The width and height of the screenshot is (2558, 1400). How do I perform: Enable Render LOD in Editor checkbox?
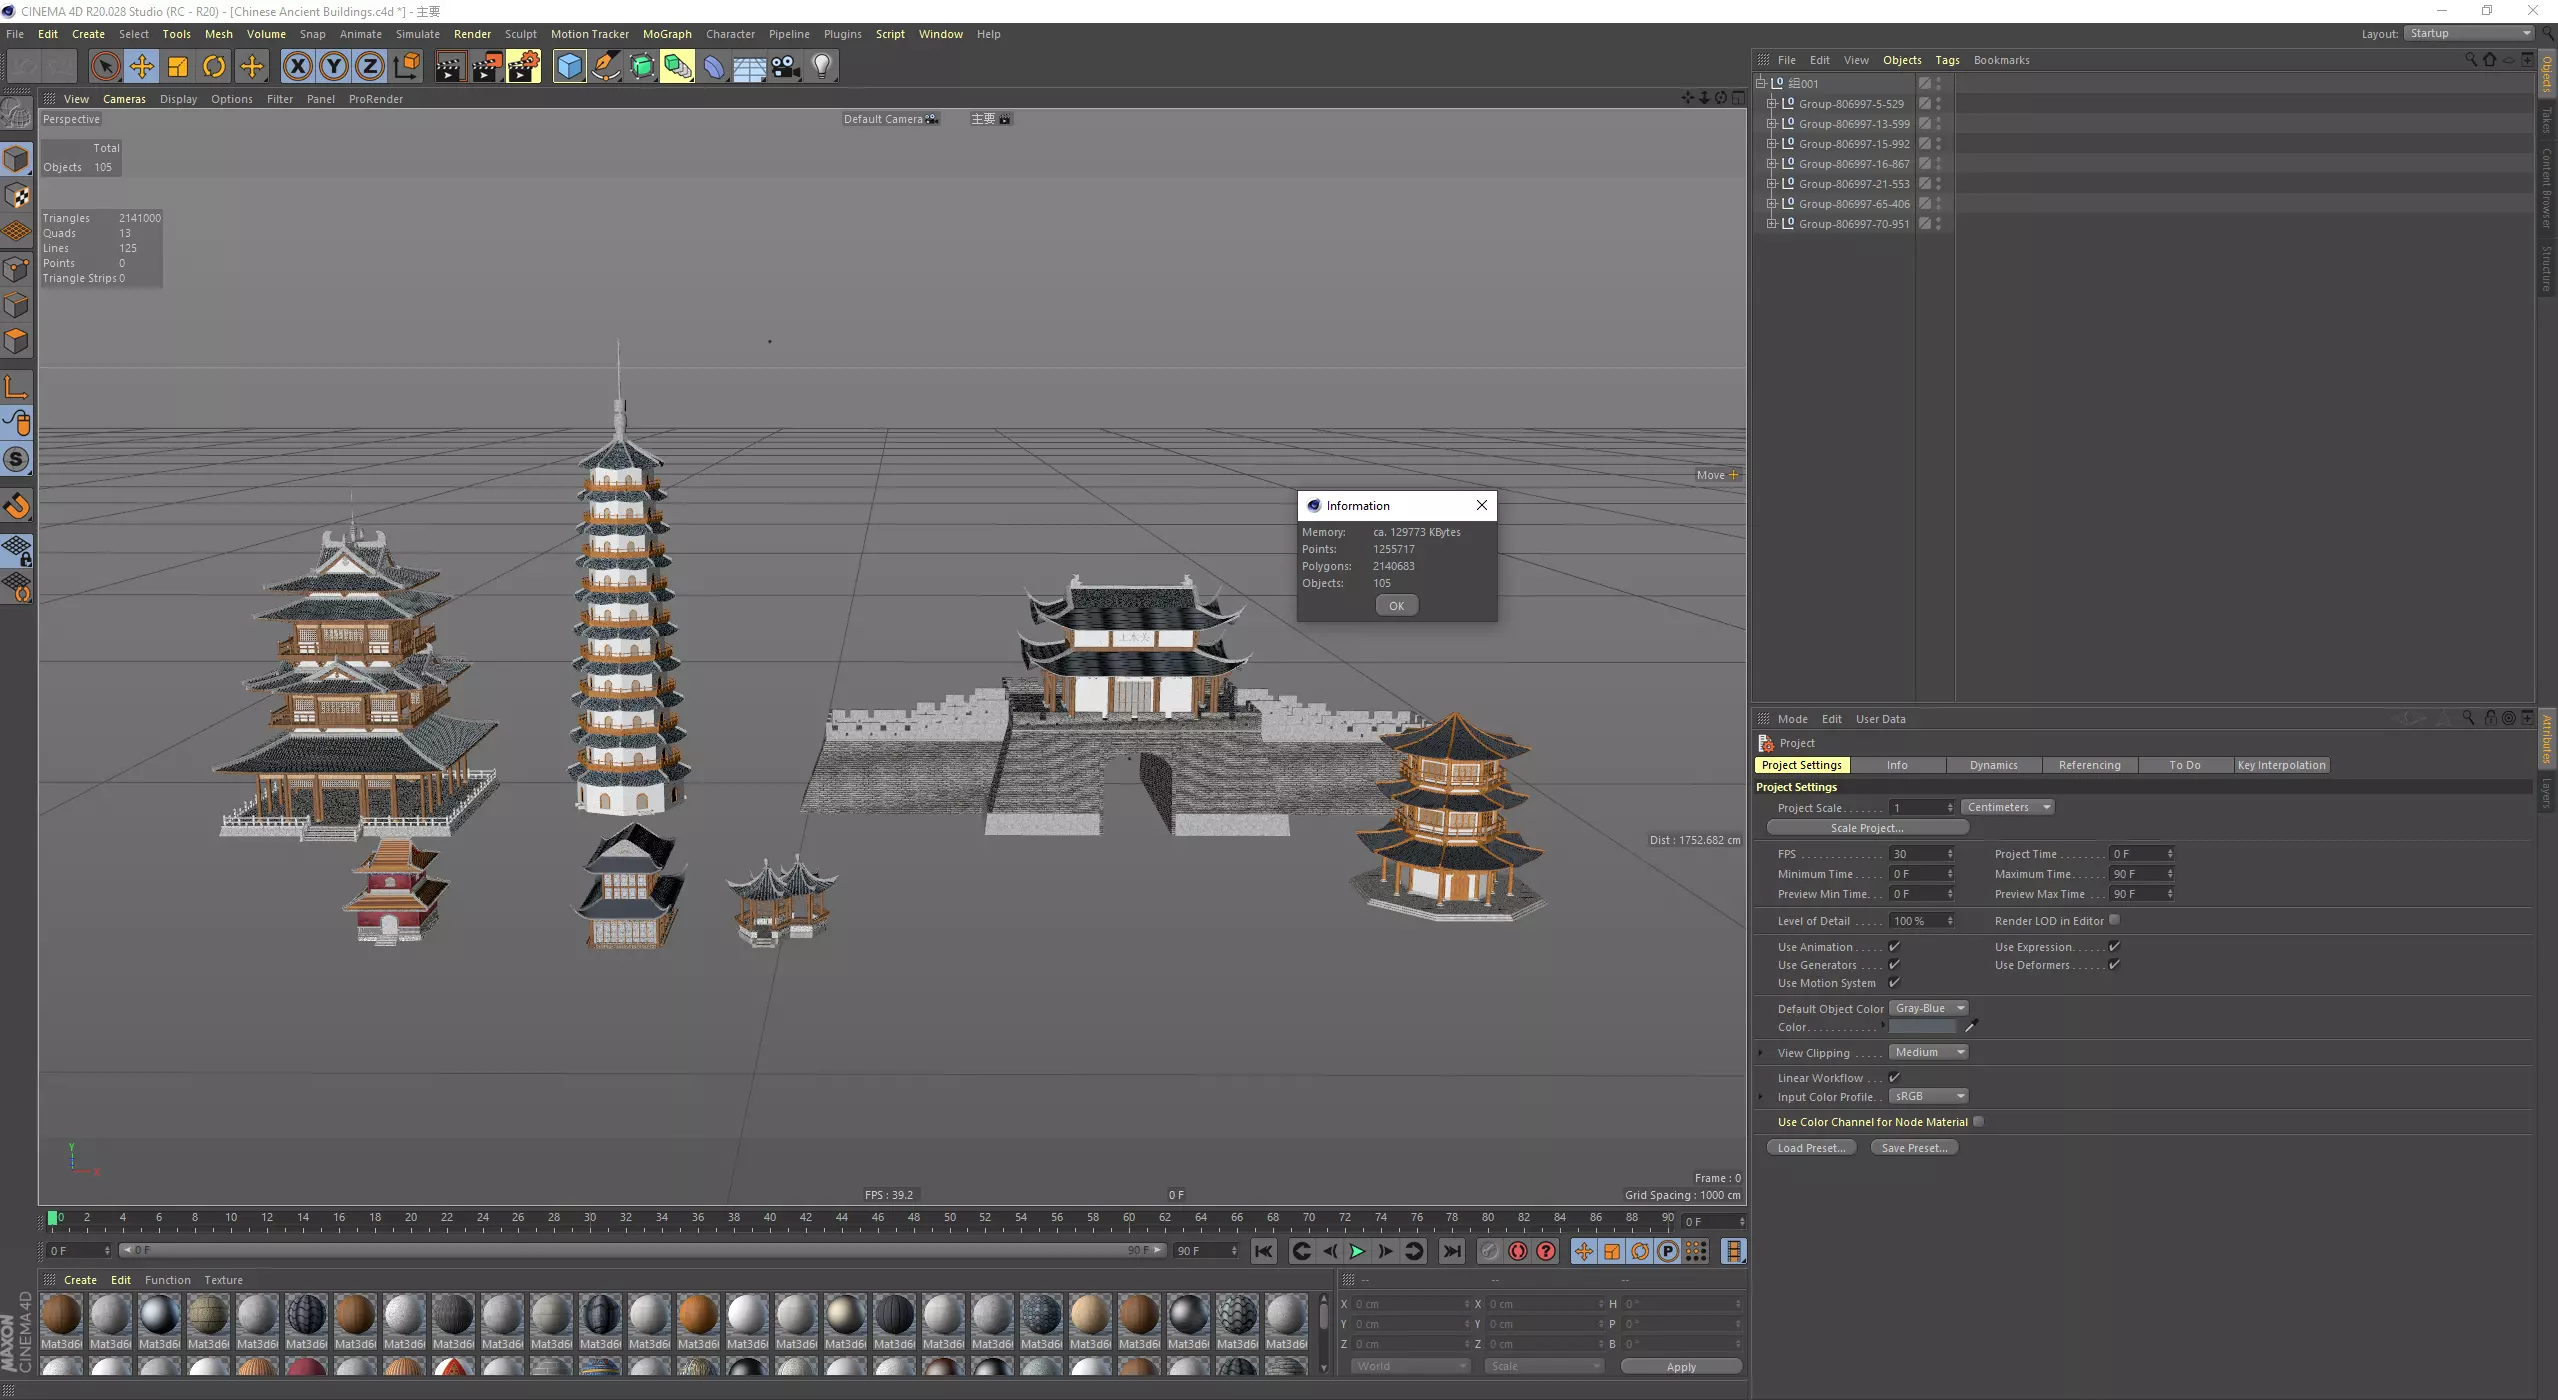(2114, 920)
